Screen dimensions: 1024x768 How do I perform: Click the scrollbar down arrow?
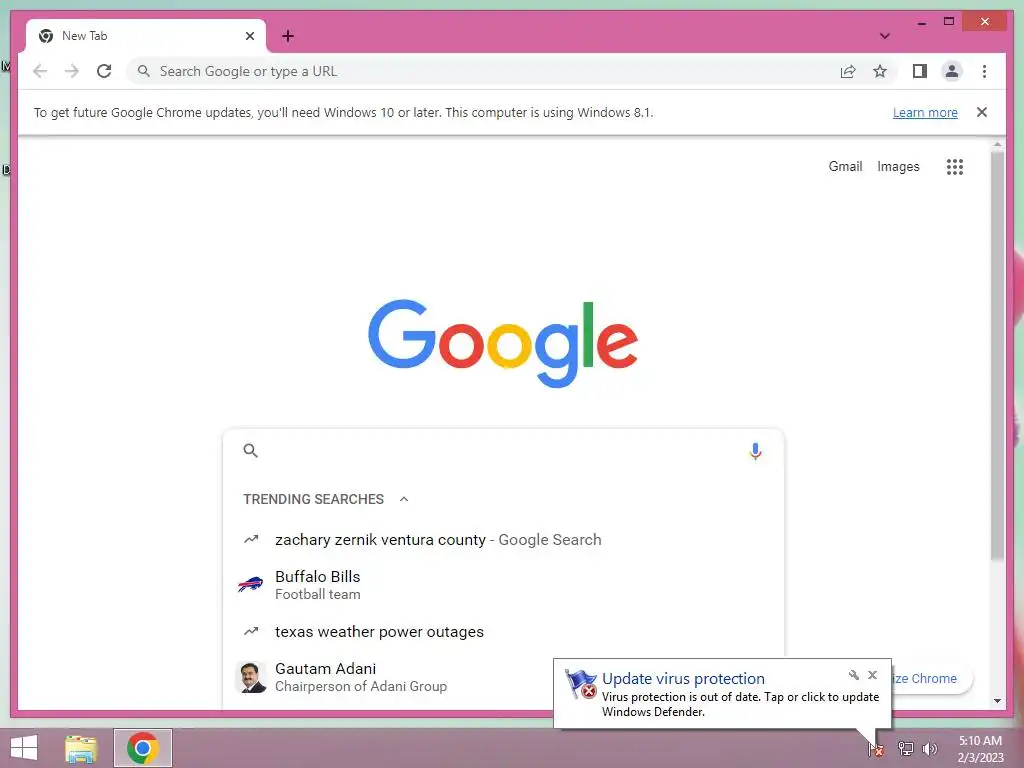[997, 701]
